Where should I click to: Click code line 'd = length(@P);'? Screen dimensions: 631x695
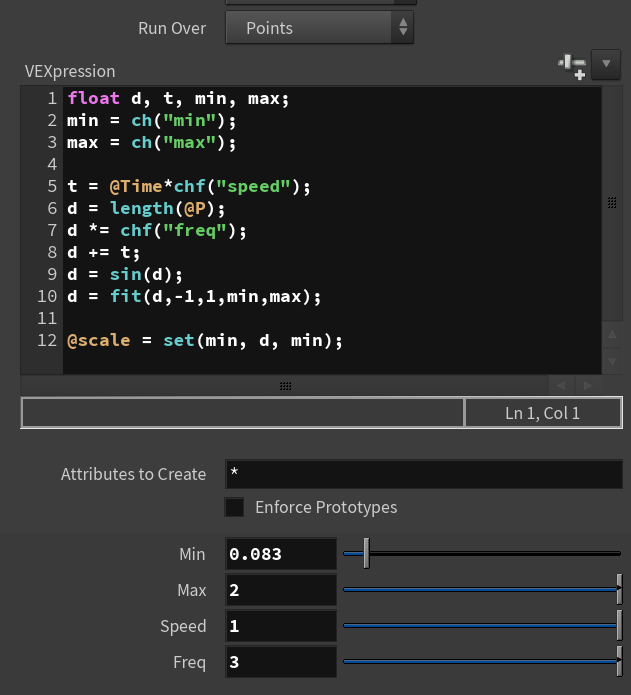coord(146,208)
